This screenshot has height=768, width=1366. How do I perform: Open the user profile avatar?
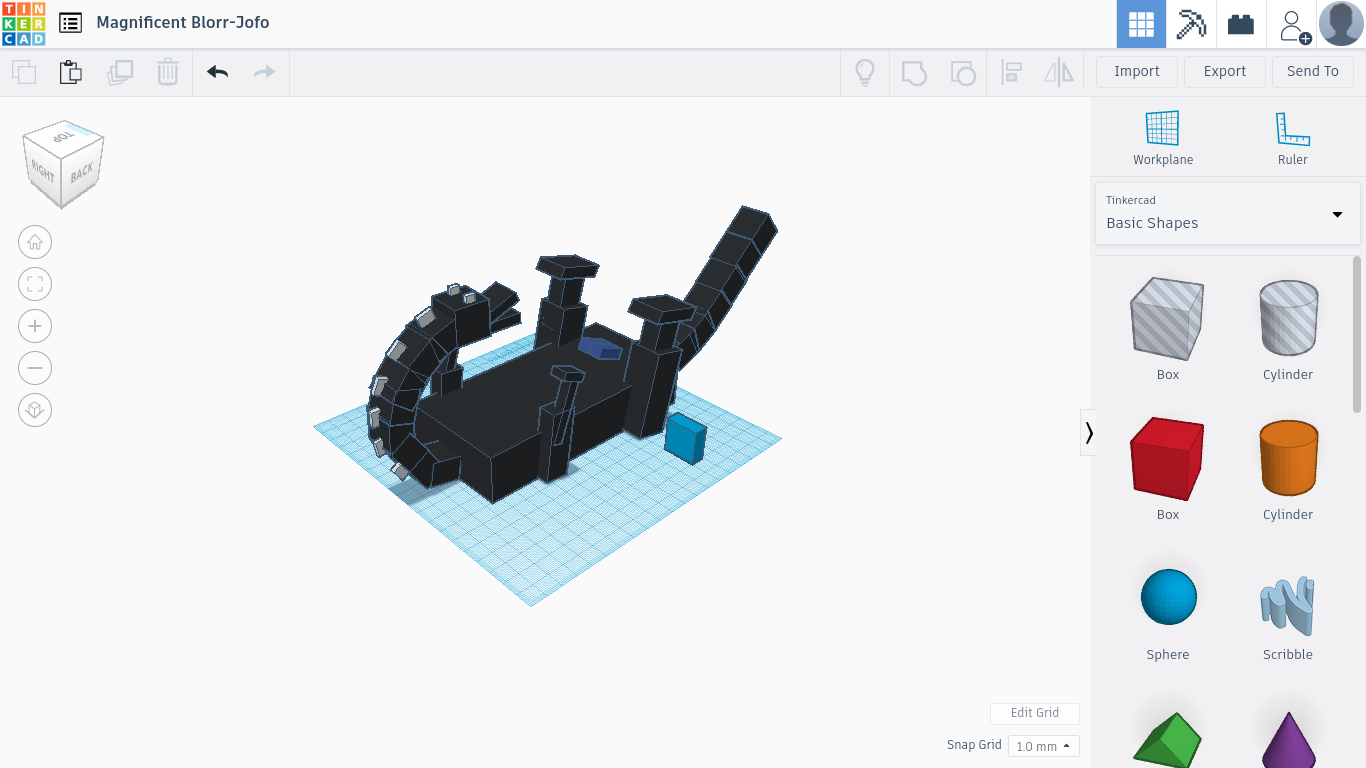coord(1341,24)
